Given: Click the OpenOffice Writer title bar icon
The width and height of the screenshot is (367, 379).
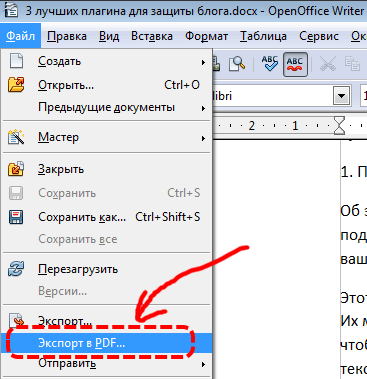Looking at the screenshot, I should (11, 10).
